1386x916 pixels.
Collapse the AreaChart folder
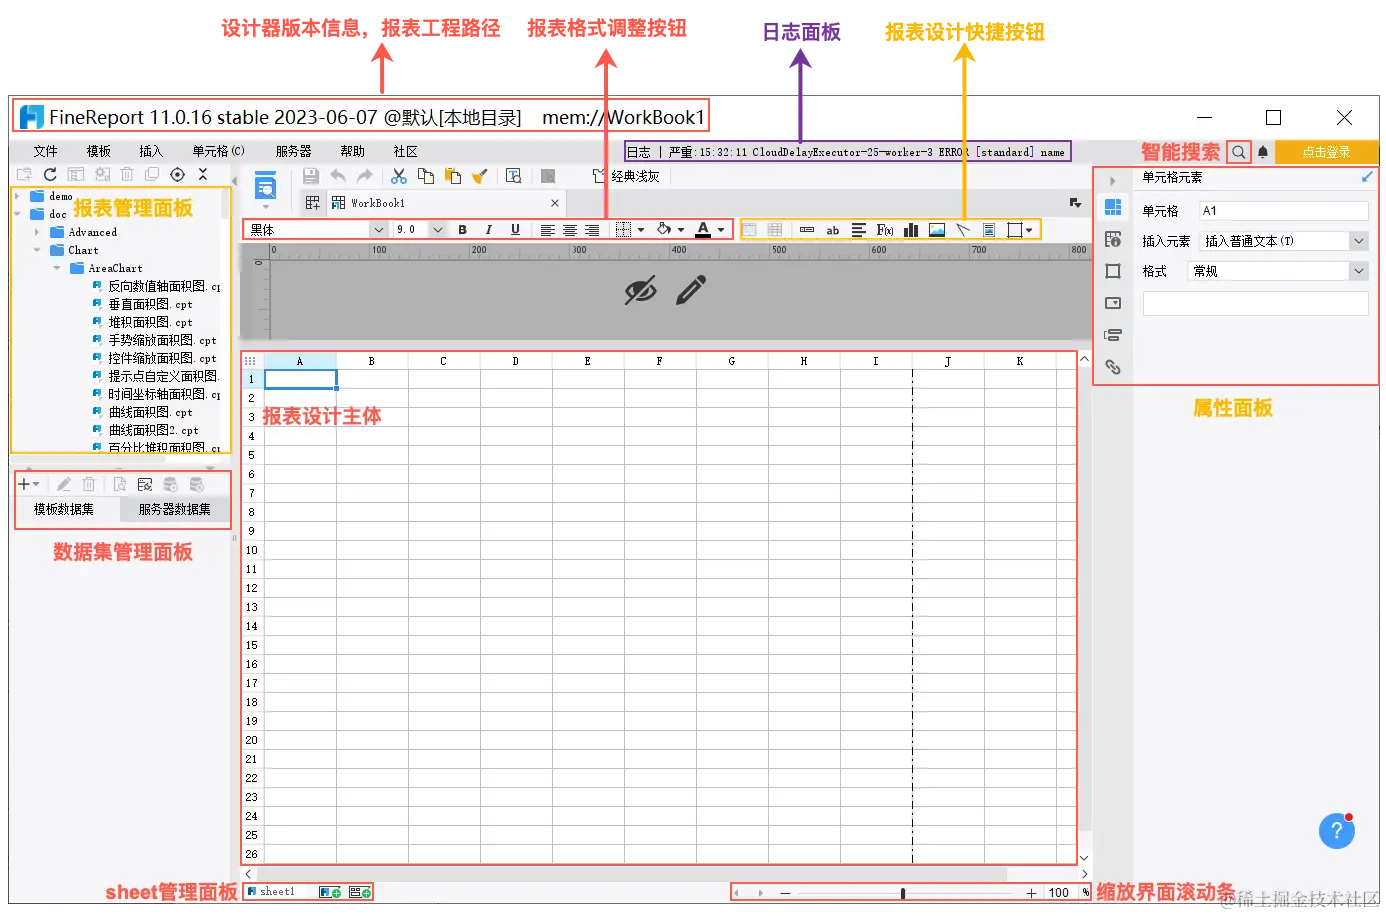click(x=56, y=268)
